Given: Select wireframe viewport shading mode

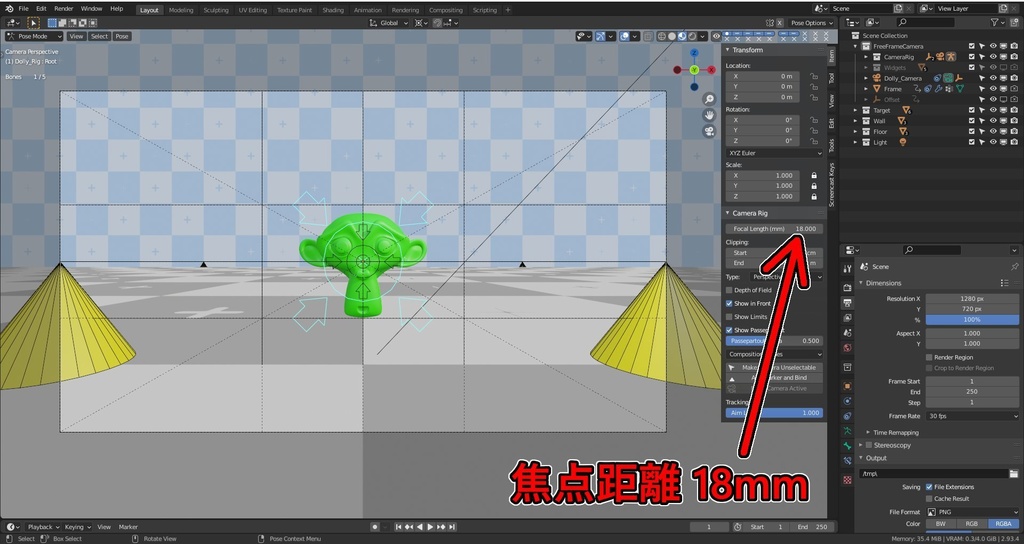Looking at the screenshot, I should [x=662, y=37].
